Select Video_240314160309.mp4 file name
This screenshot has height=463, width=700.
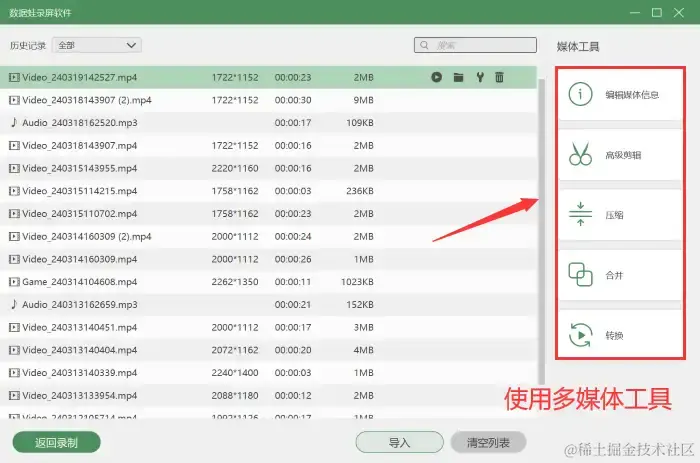tap(79, 259)
